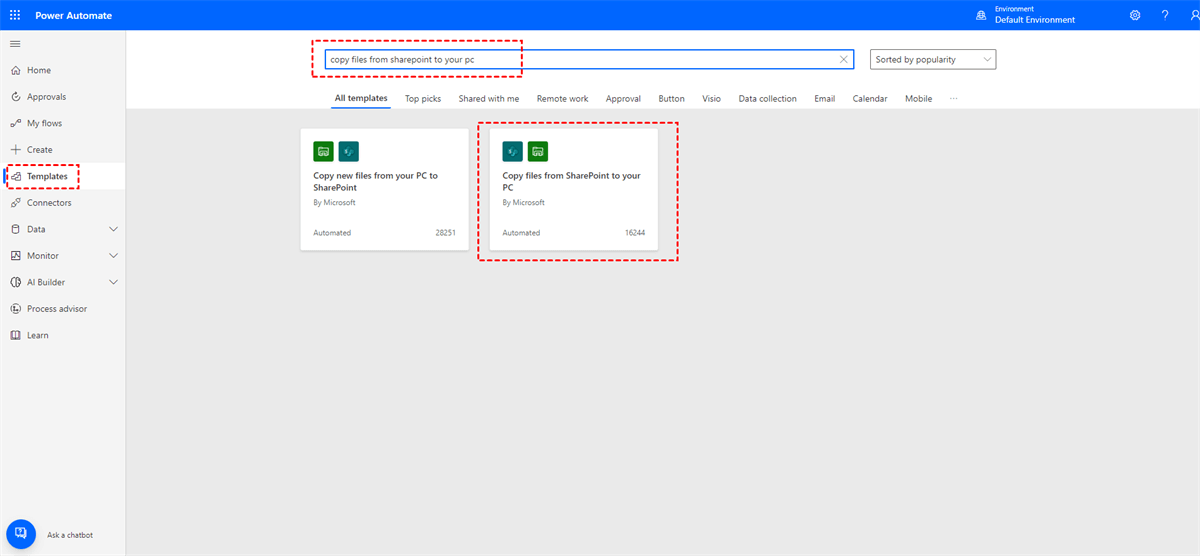Clear the template search text with X

(x=843, y=60)
